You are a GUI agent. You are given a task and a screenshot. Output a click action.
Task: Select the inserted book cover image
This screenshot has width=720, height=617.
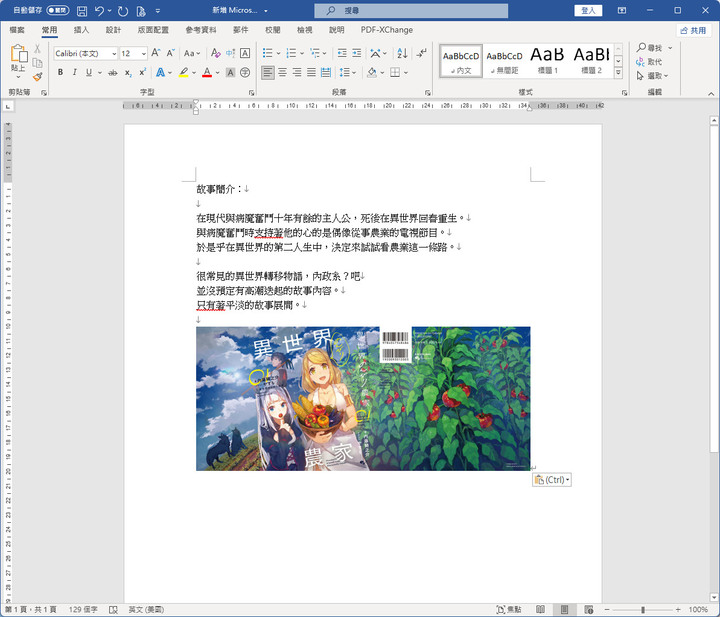[x=363, y=398]
